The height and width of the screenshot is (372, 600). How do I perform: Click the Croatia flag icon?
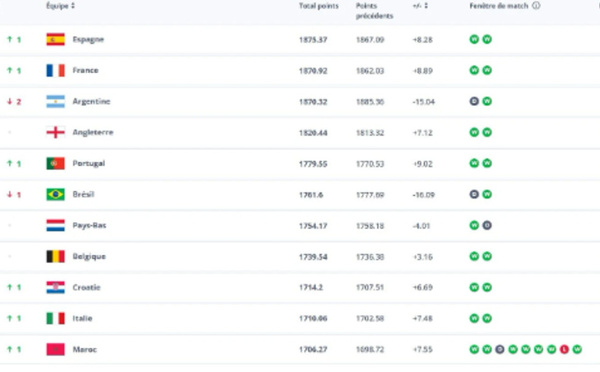(x=55, y=287)
